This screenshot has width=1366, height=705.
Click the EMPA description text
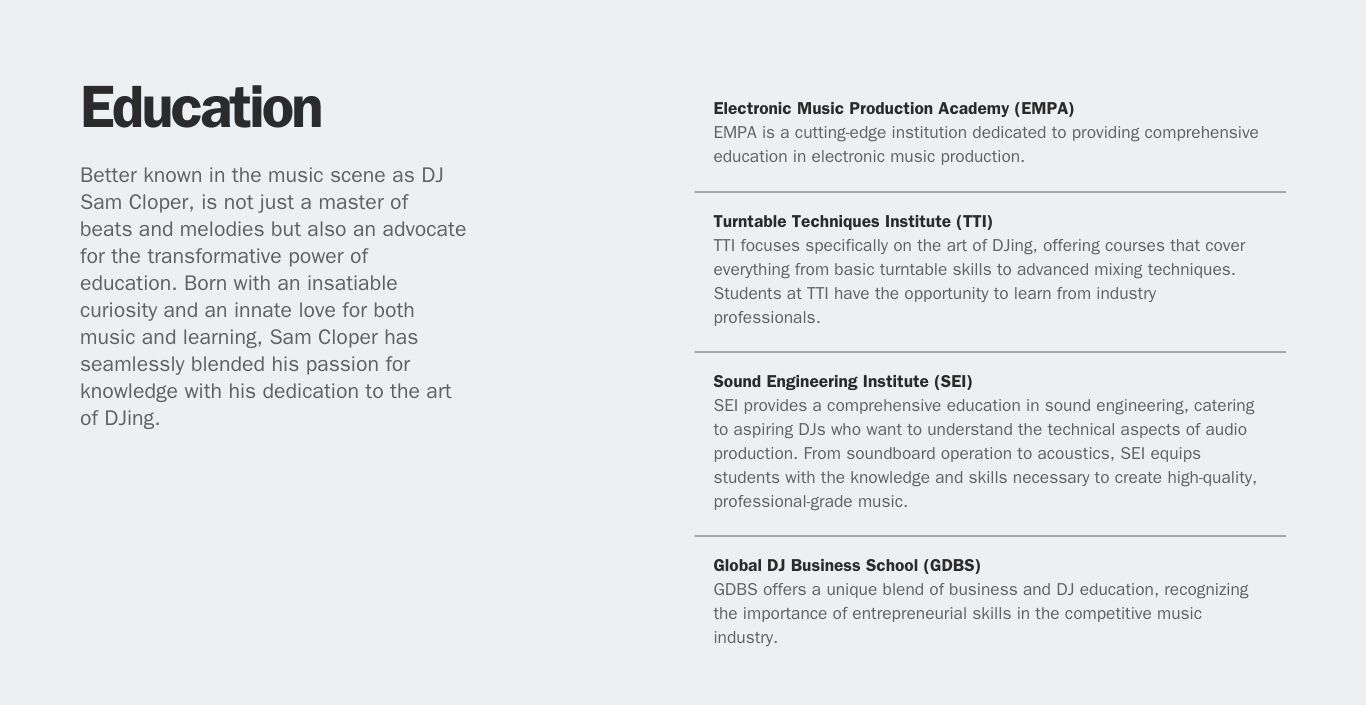(x=985, y=145)
